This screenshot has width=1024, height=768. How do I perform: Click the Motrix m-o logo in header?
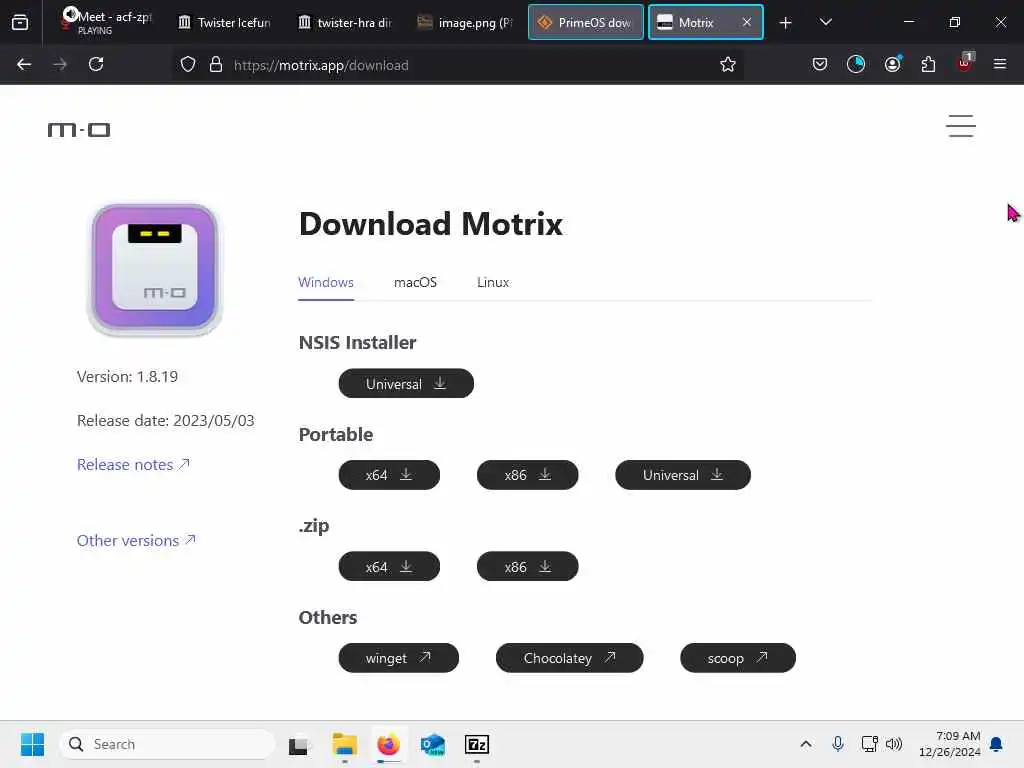(79, 130)
